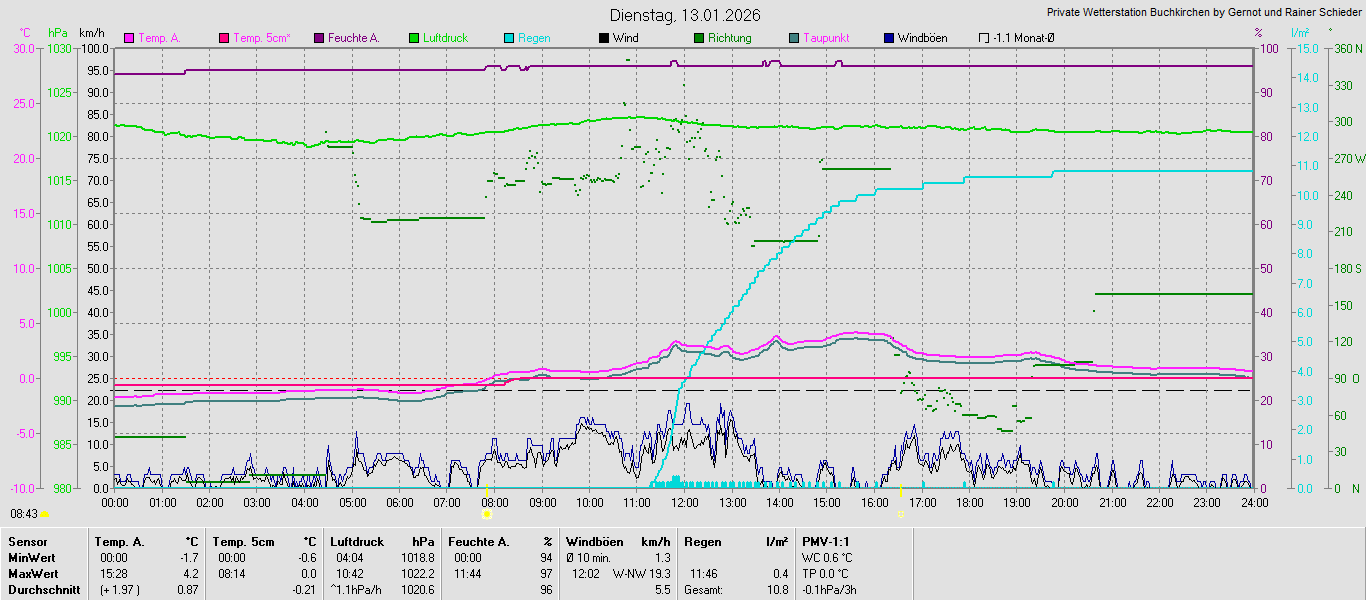Click the PMV-1:1 column header

tap(826, 542)
